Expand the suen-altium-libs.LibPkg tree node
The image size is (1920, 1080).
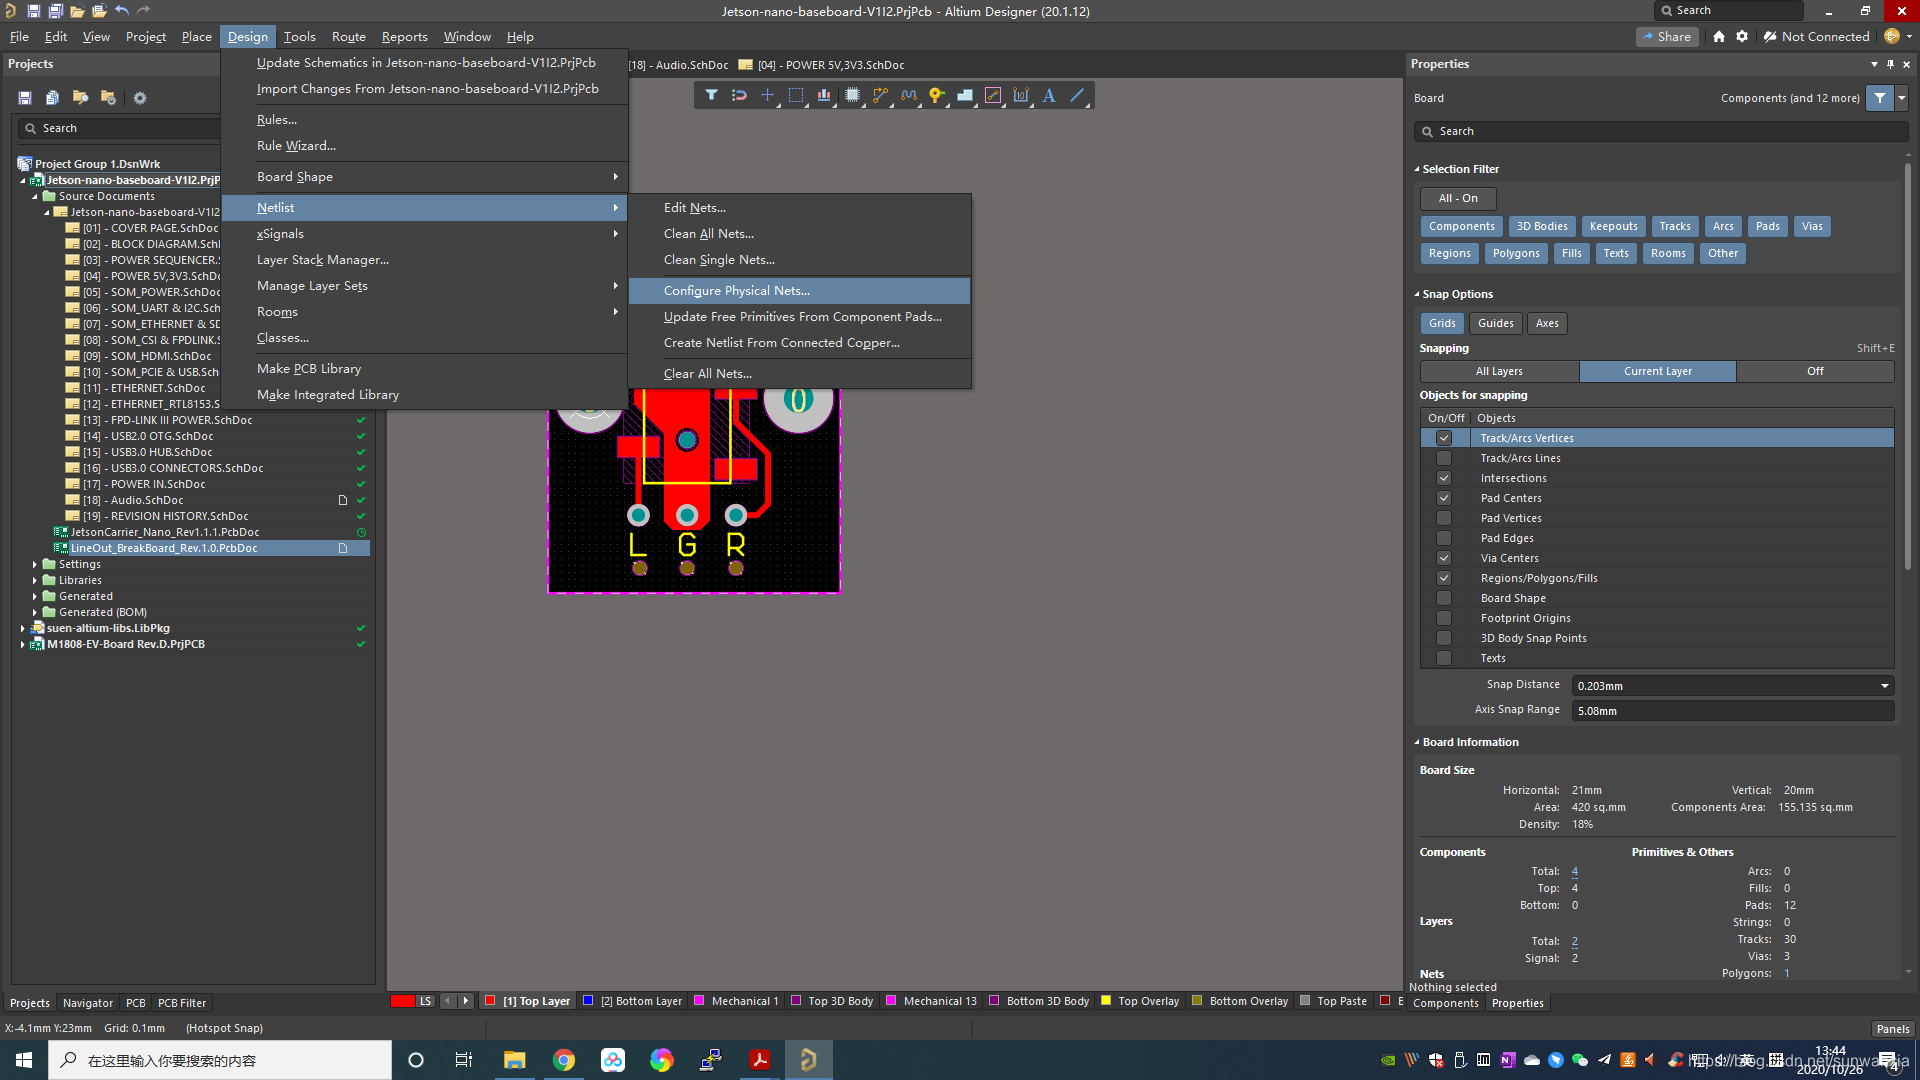[x=23, y=629]
